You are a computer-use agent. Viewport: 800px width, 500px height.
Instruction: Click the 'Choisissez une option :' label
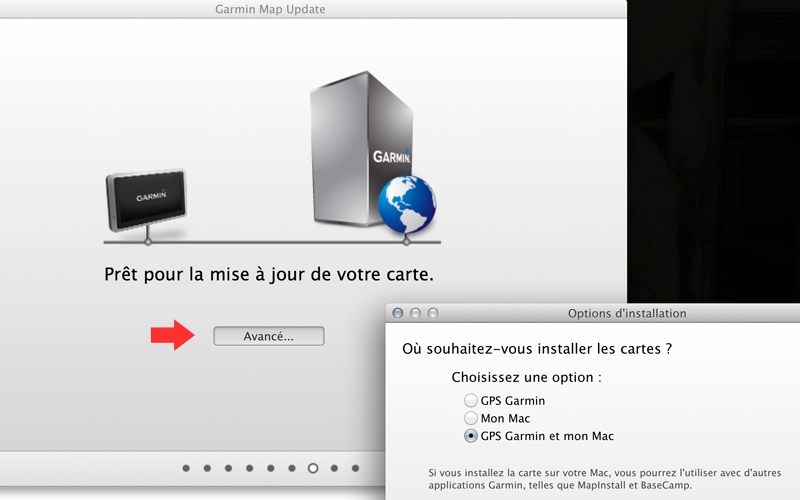(x=527, y=378)
